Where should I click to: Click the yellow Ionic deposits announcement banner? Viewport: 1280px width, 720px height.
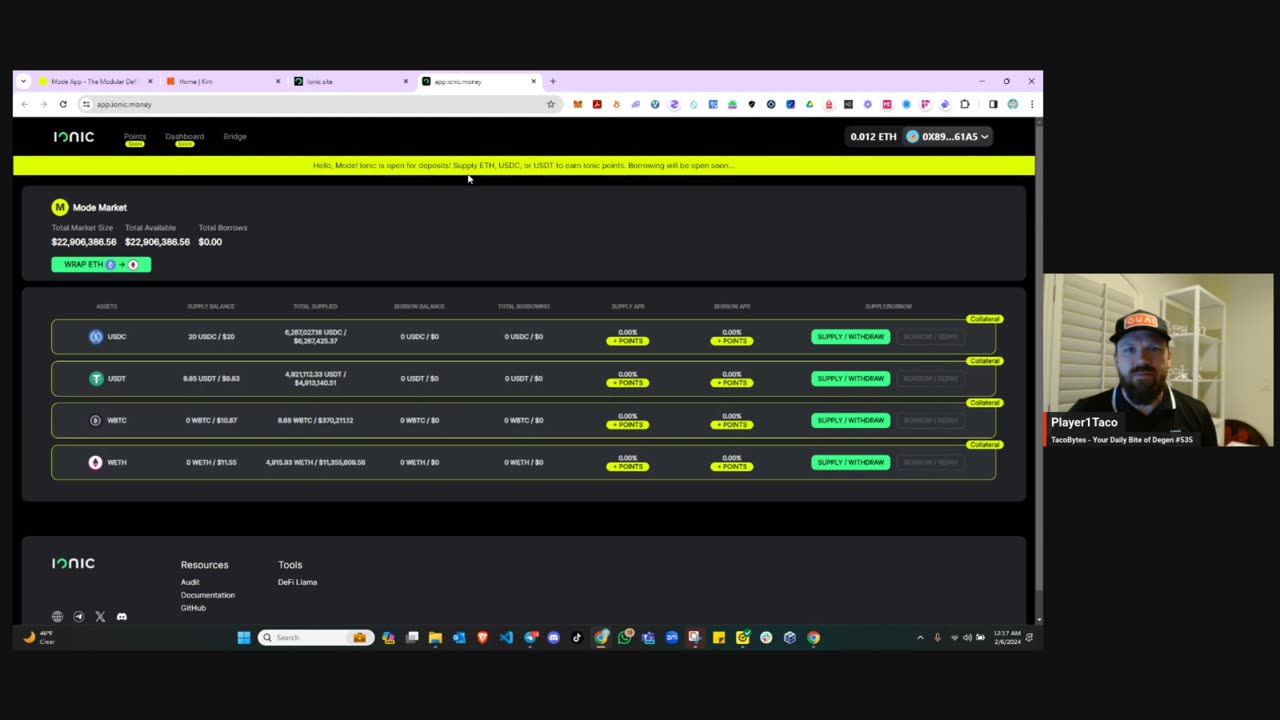tap(524, 165)
